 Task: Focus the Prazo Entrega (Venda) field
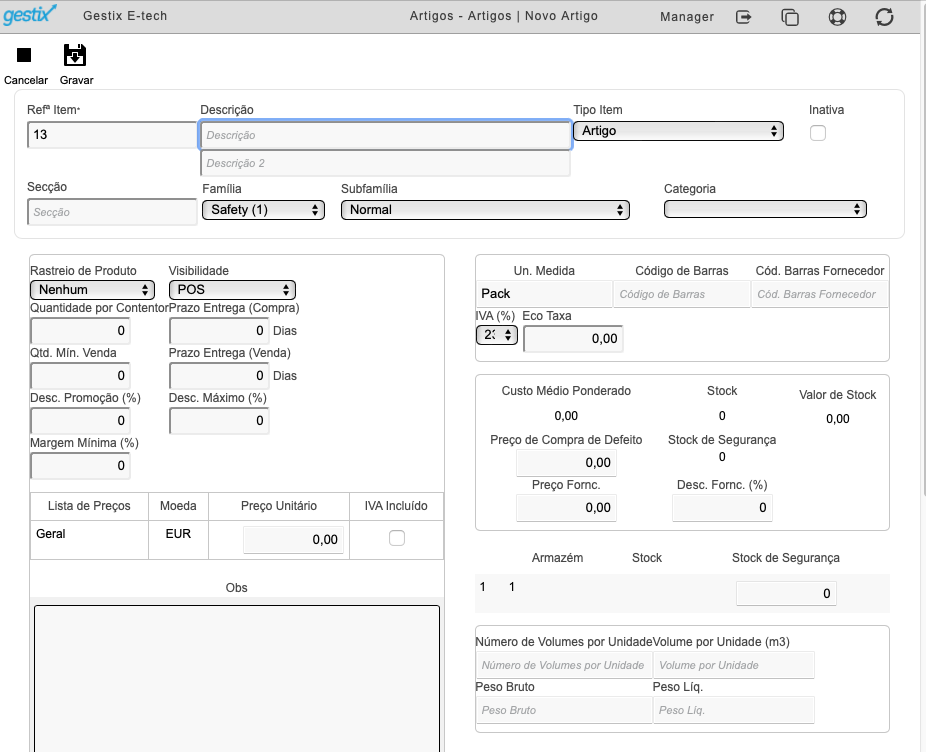point(219,376)
